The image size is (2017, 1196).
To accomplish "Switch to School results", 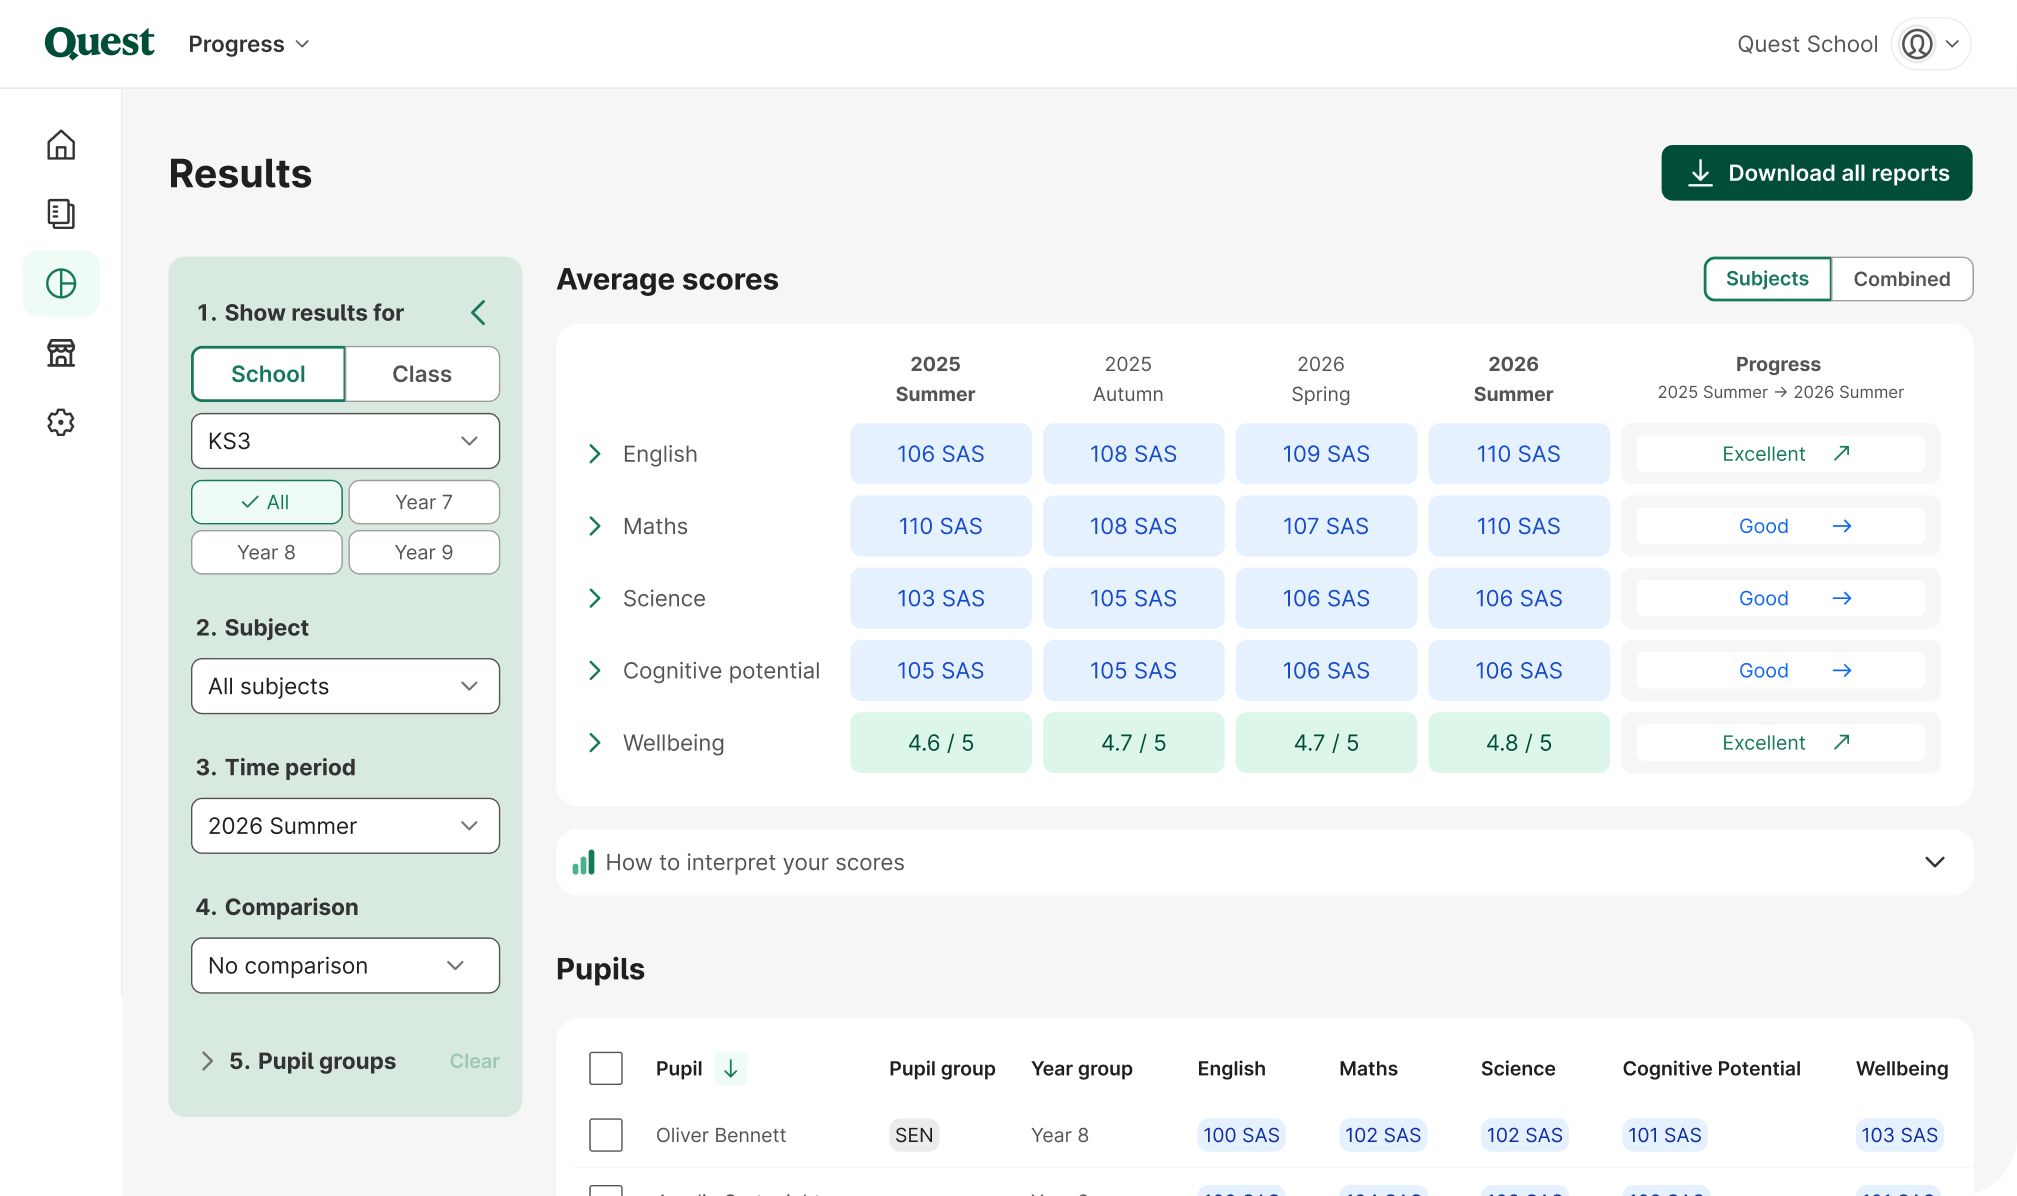I will pos(268,374).
